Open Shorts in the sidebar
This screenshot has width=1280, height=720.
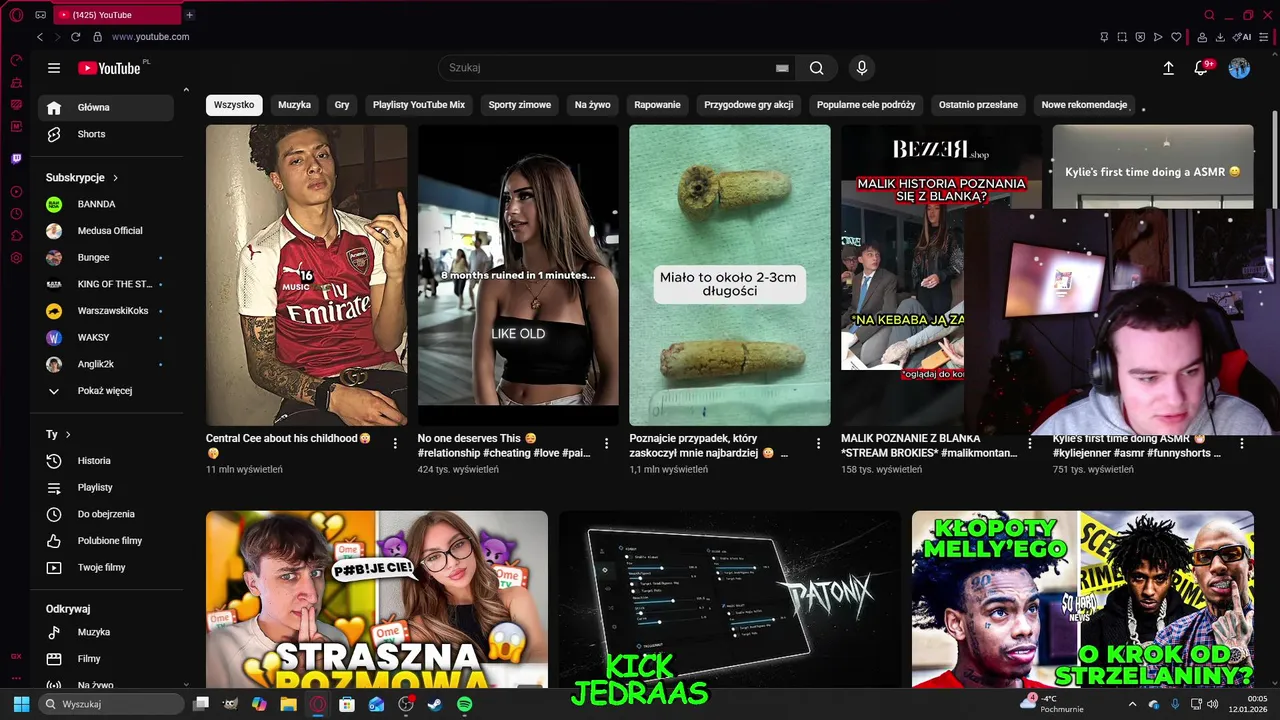tap(106, 134)
